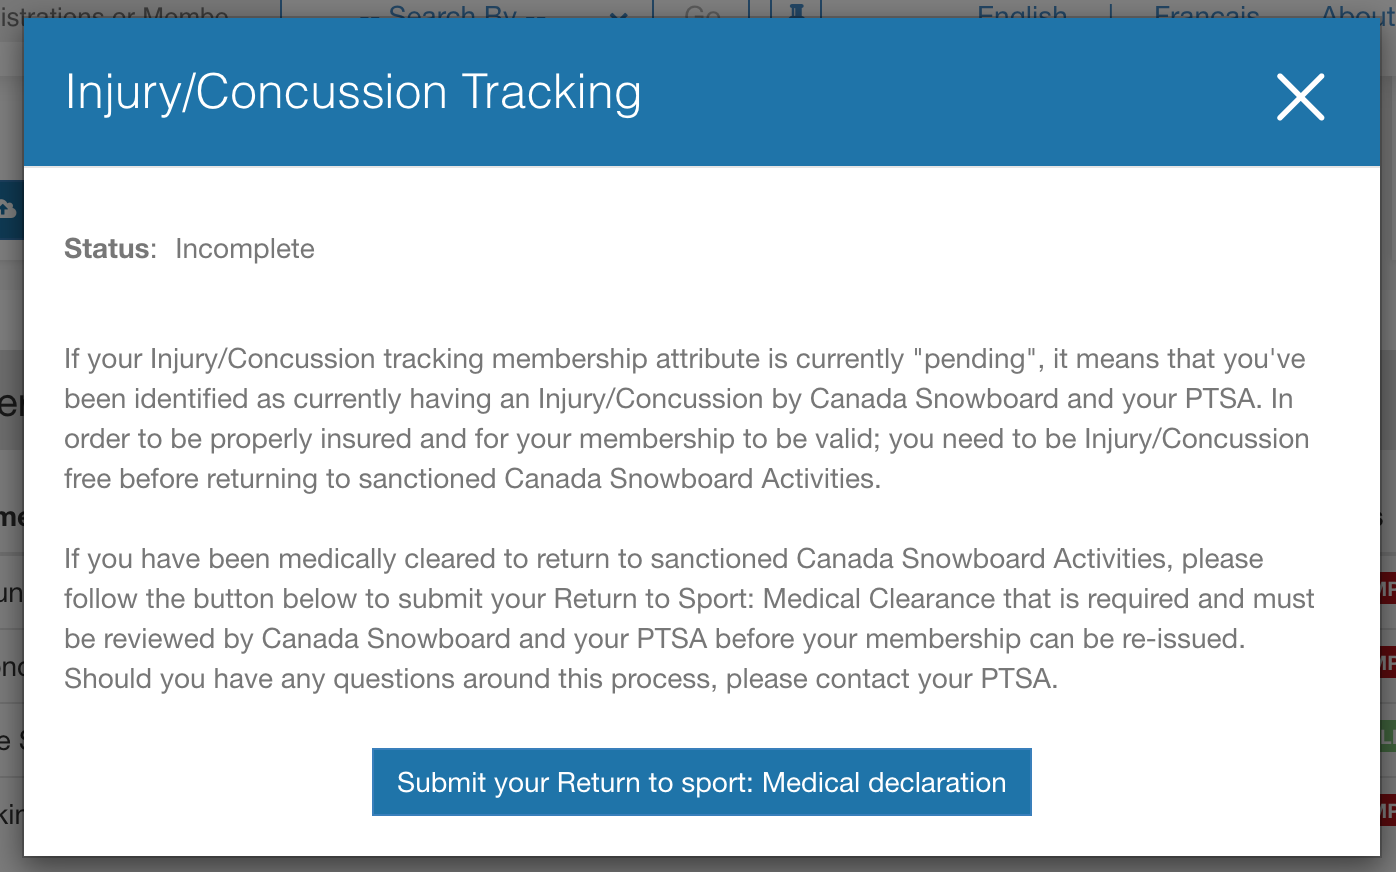
Task: Click the Search By dropdown arrow
Action: point(619,13)
